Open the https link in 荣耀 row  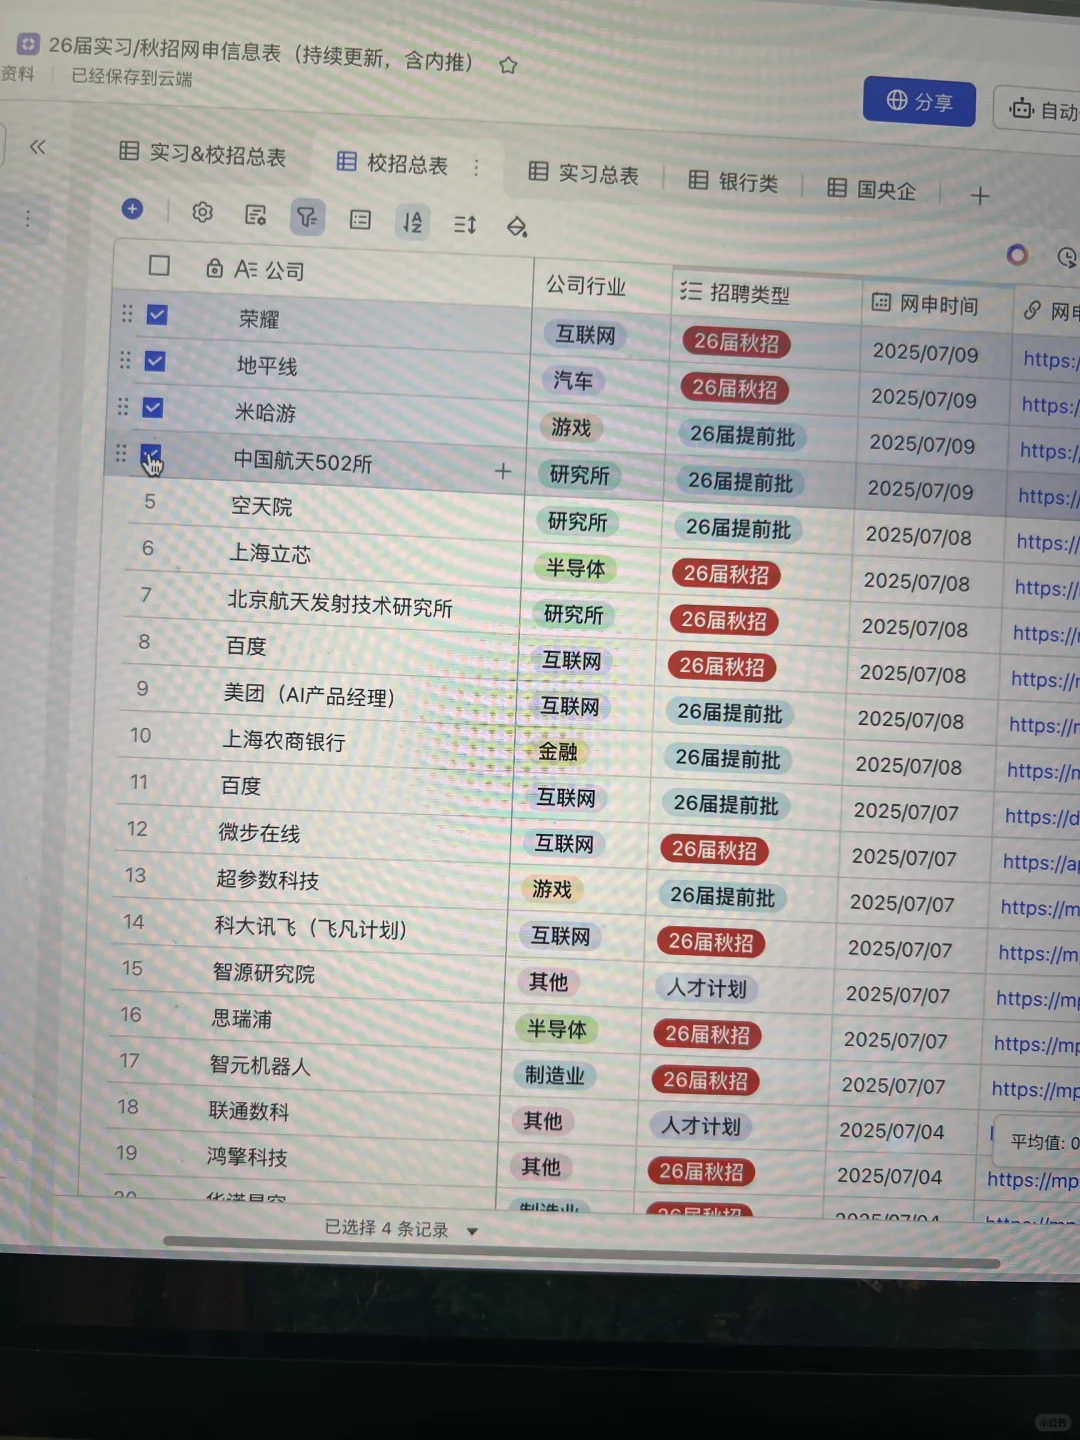coord(1050,360)
